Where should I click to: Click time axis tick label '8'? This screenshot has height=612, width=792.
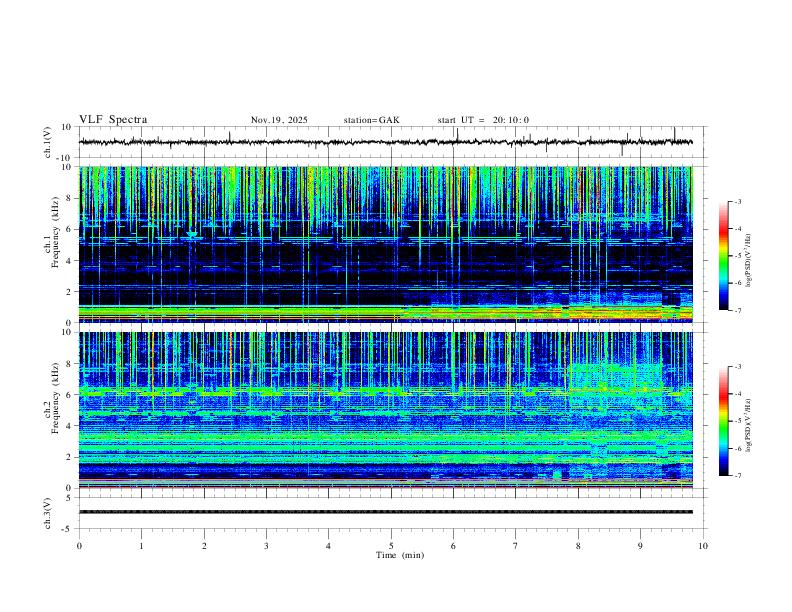[x=578, y=546]
